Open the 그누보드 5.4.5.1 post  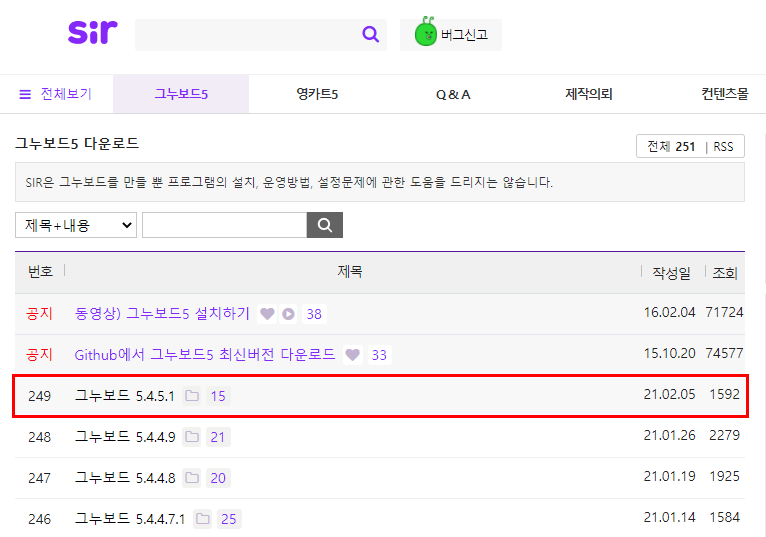(x=125, y=396)
